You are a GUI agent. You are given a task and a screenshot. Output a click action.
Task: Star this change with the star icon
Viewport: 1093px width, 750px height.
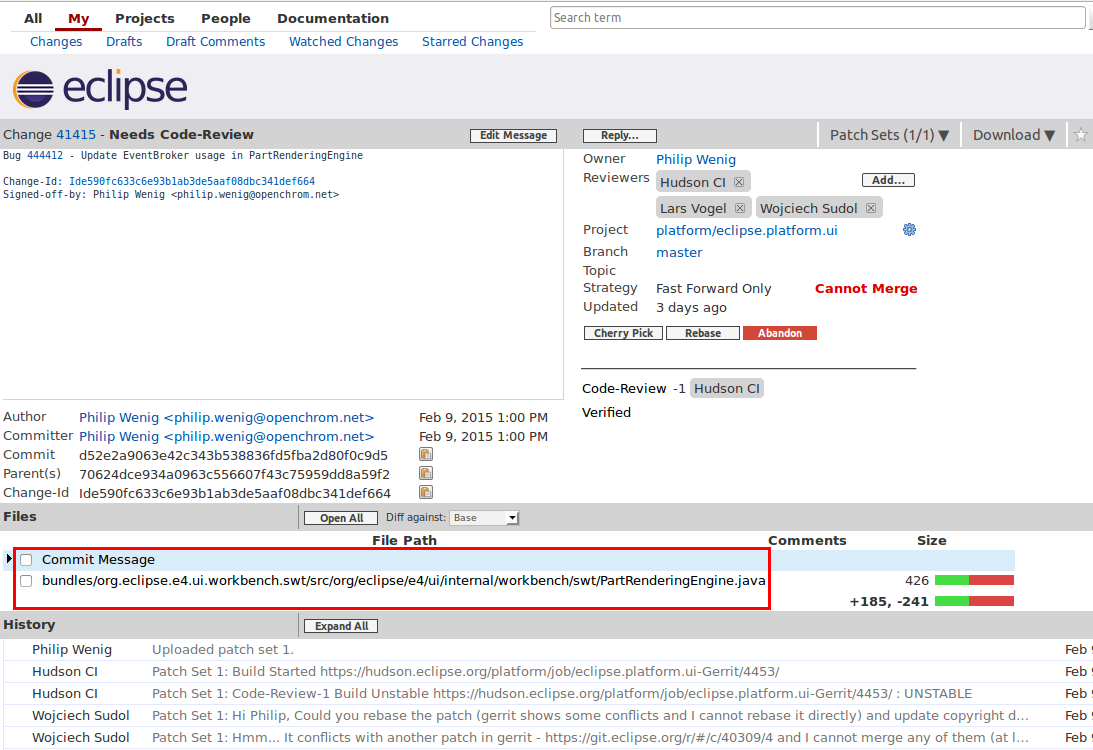pyautogui.click(x=1080, y=135)
